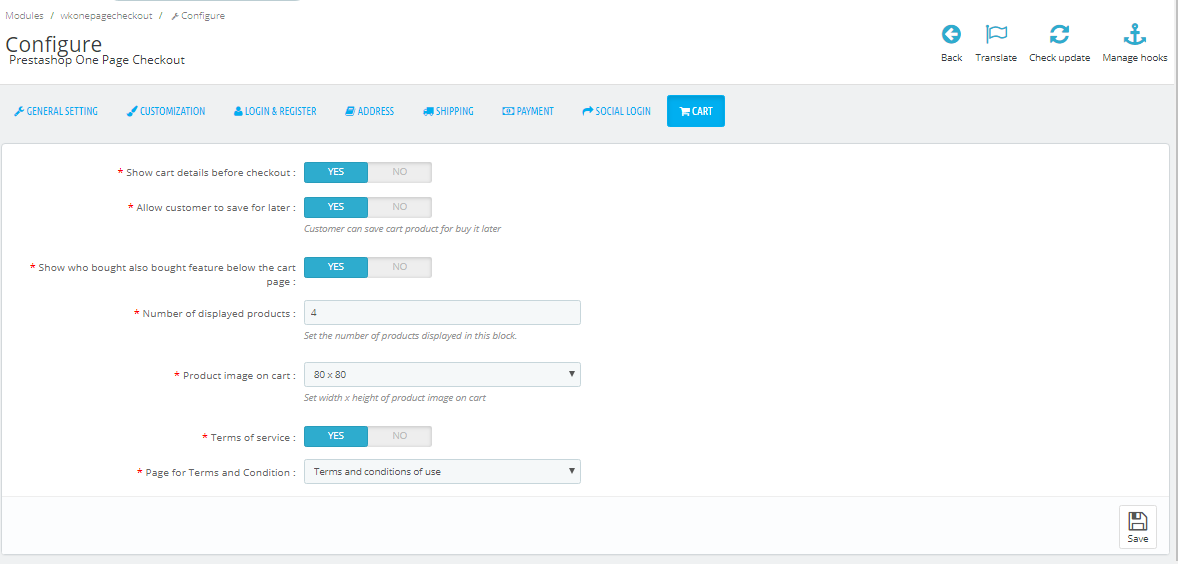Click 'Set width x height of product image' hint
The width and height of the screenshot is (1178, 564).
[x=395, y=398]
